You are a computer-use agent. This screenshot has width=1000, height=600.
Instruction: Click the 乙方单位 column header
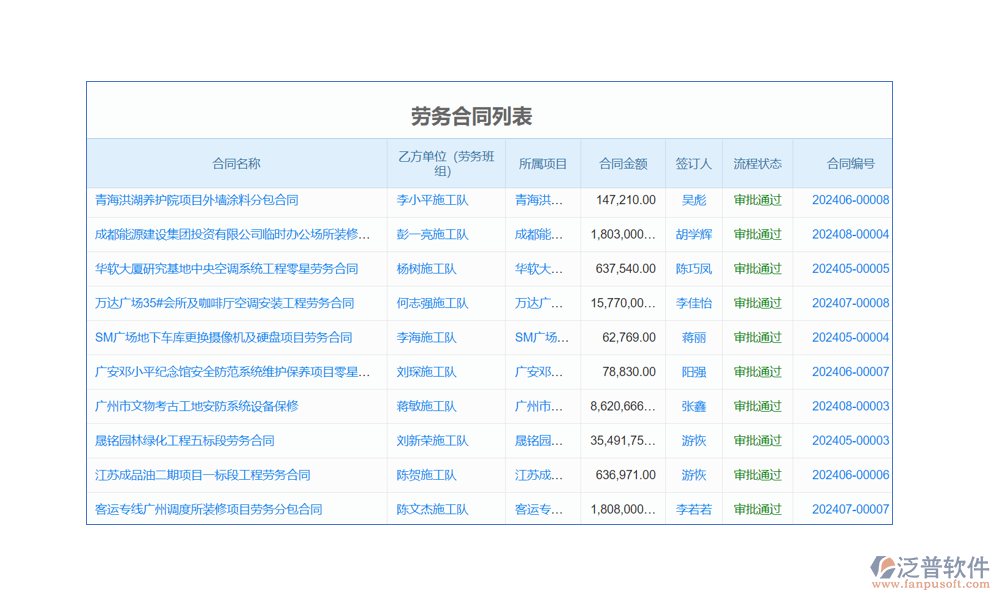(x=446, y=164)
